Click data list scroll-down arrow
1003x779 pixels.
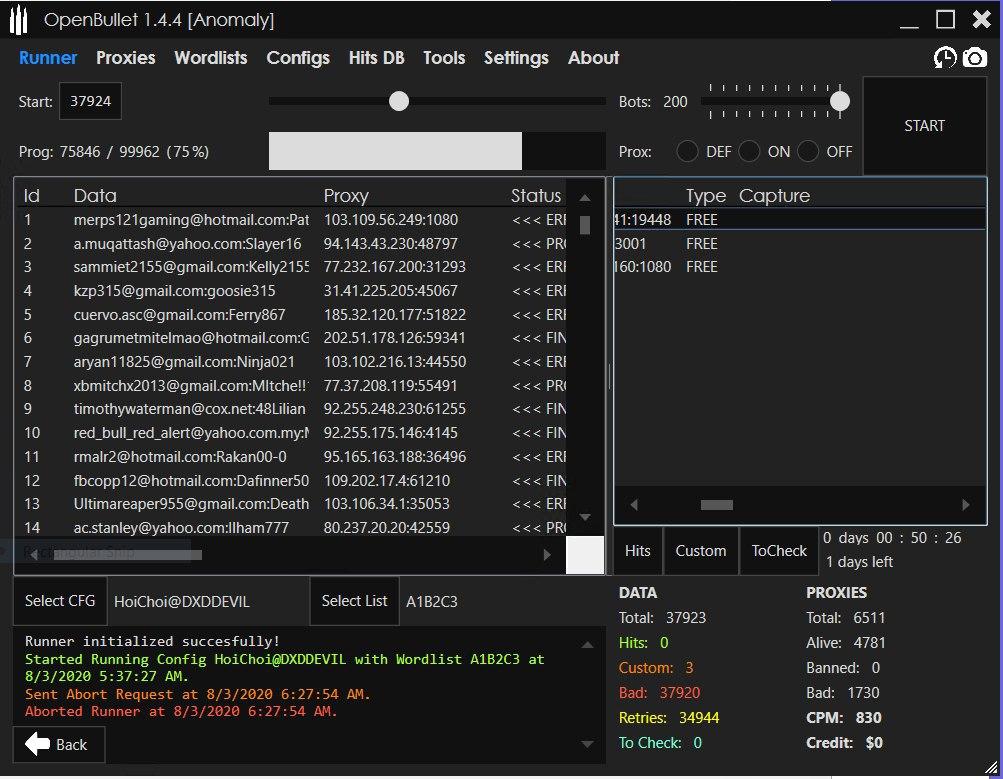[x=585, y=516]
